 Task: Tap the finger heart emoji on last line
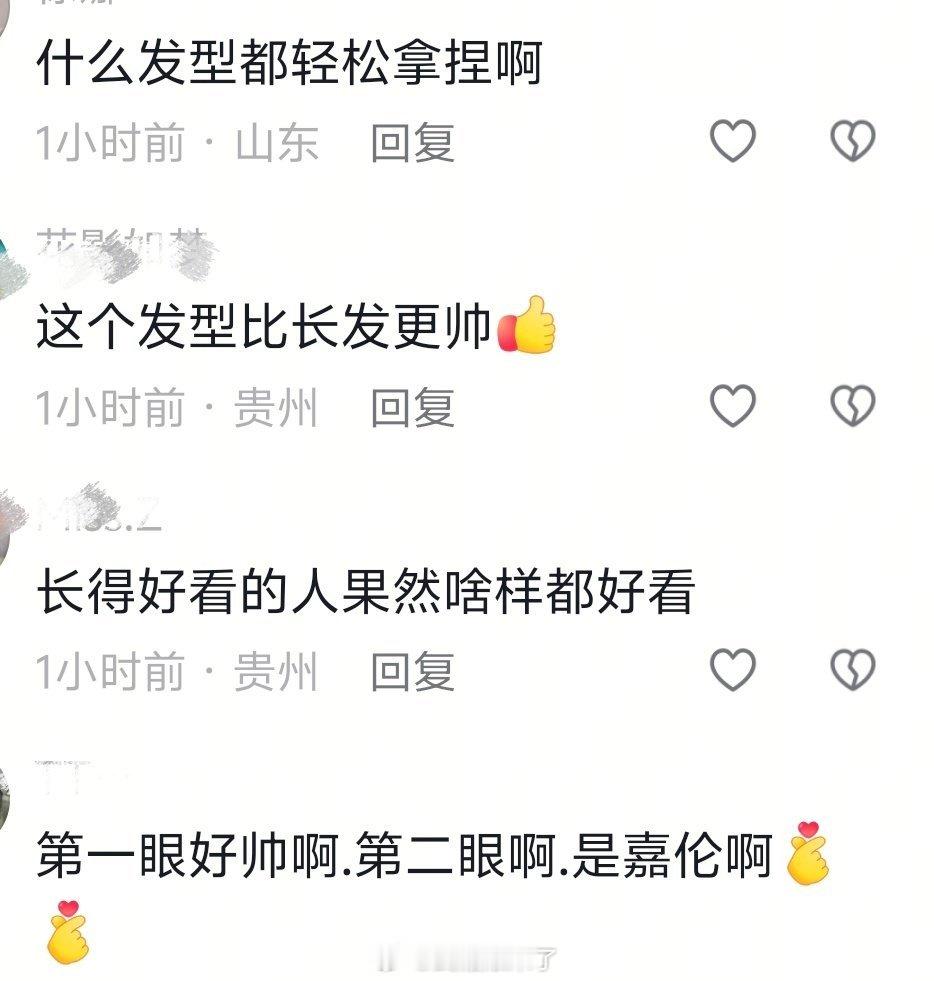tap(68, 932)
